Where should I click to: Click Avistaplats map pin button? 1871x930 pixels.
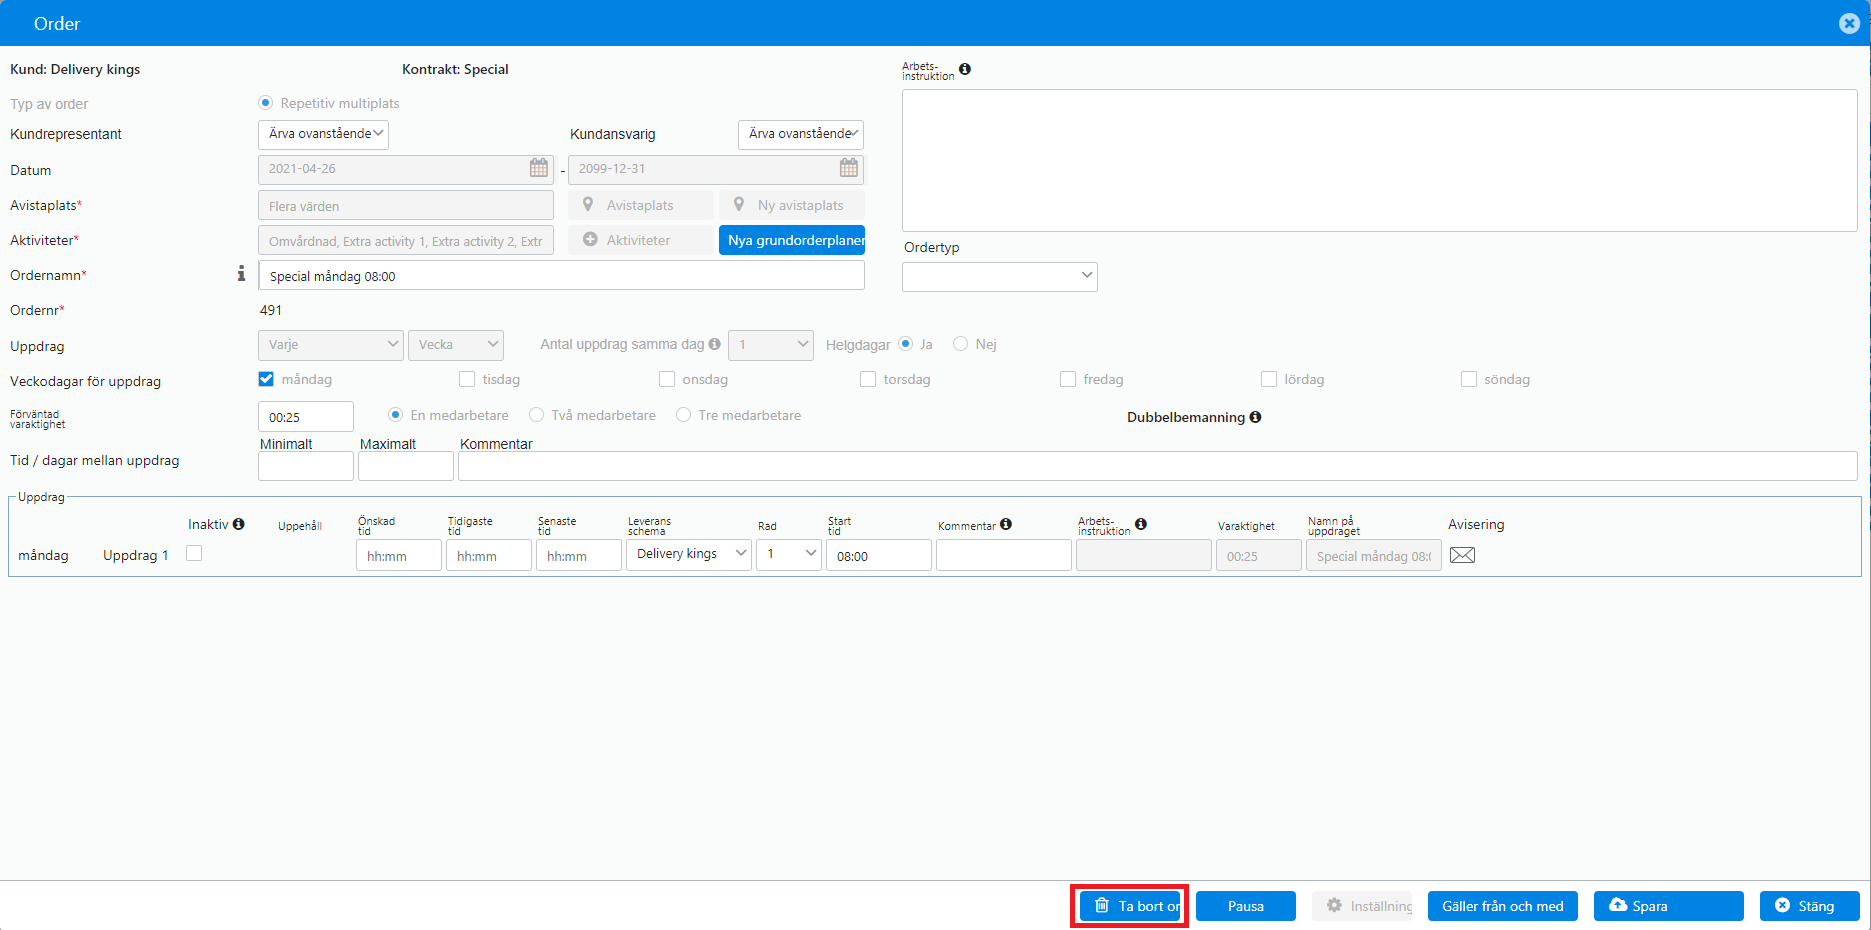(641, 205)
